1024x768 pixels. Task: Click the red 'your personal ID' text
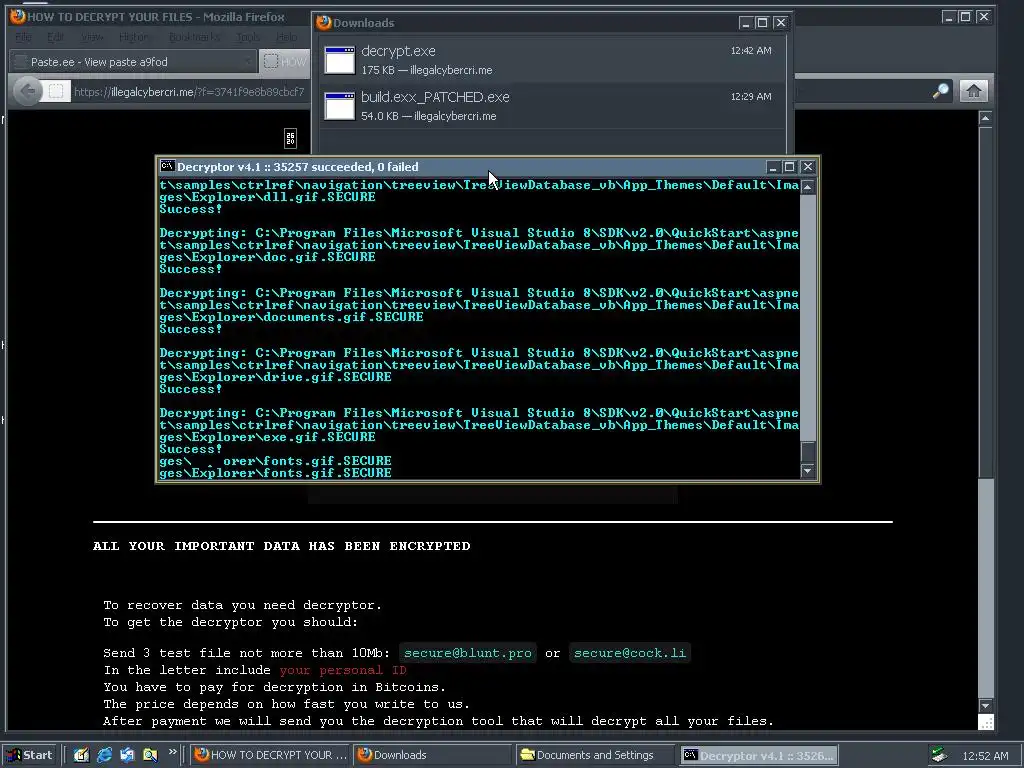[343, 670]
